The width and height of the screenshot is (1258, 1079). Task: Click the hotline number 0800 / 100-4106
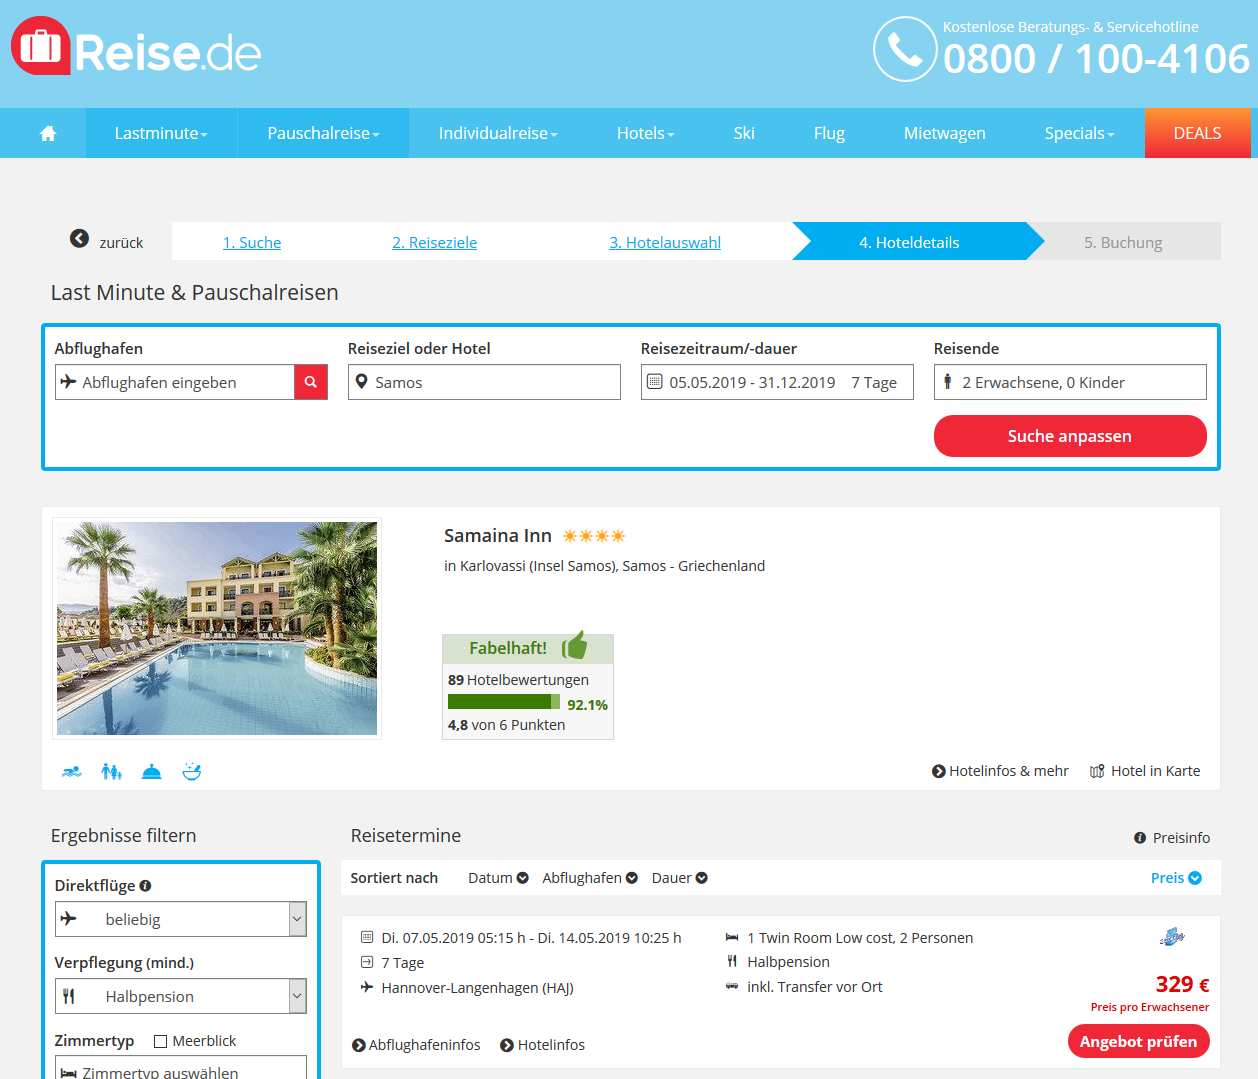click(x=1096, y=59)
